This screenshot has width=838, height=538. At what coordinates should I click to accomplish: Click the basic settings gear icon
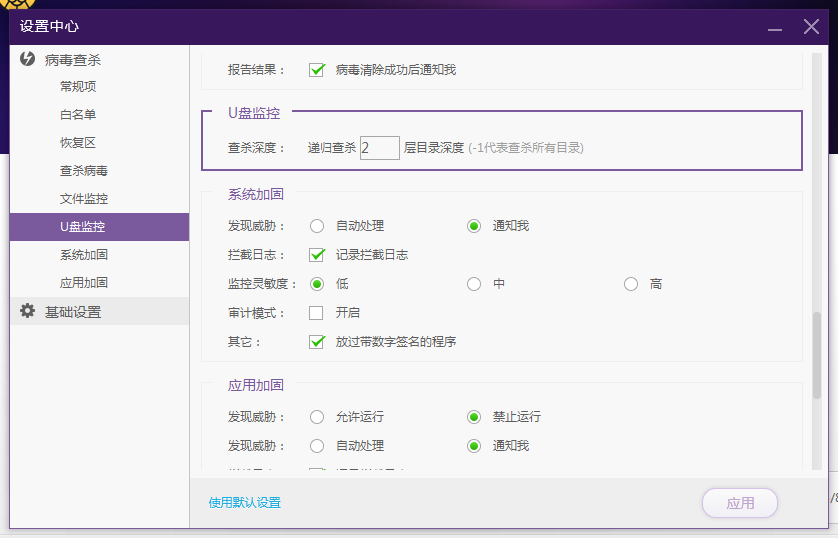click(x=28, y=311)
